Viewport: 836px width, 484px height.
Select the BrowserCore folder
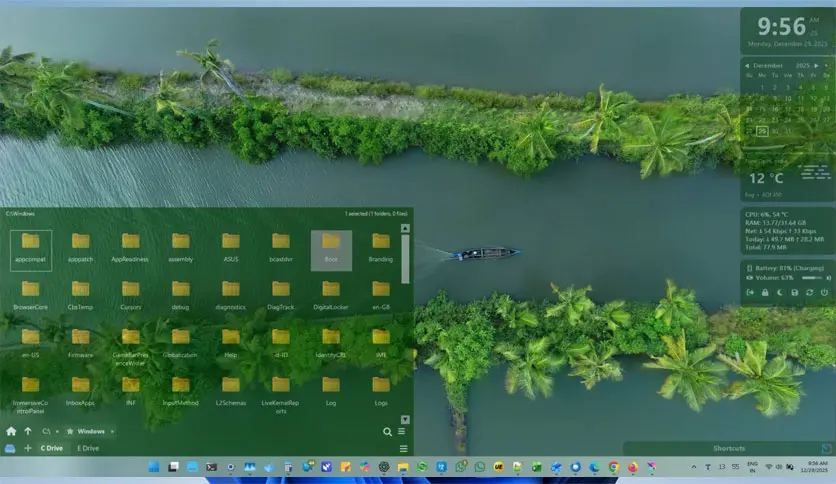[x=30, y=296]
